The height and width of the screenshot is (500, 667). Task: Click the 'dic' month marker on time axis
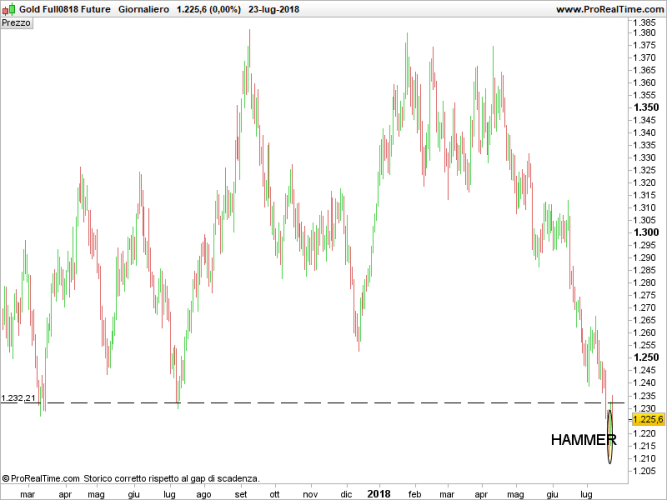[346, 494]
